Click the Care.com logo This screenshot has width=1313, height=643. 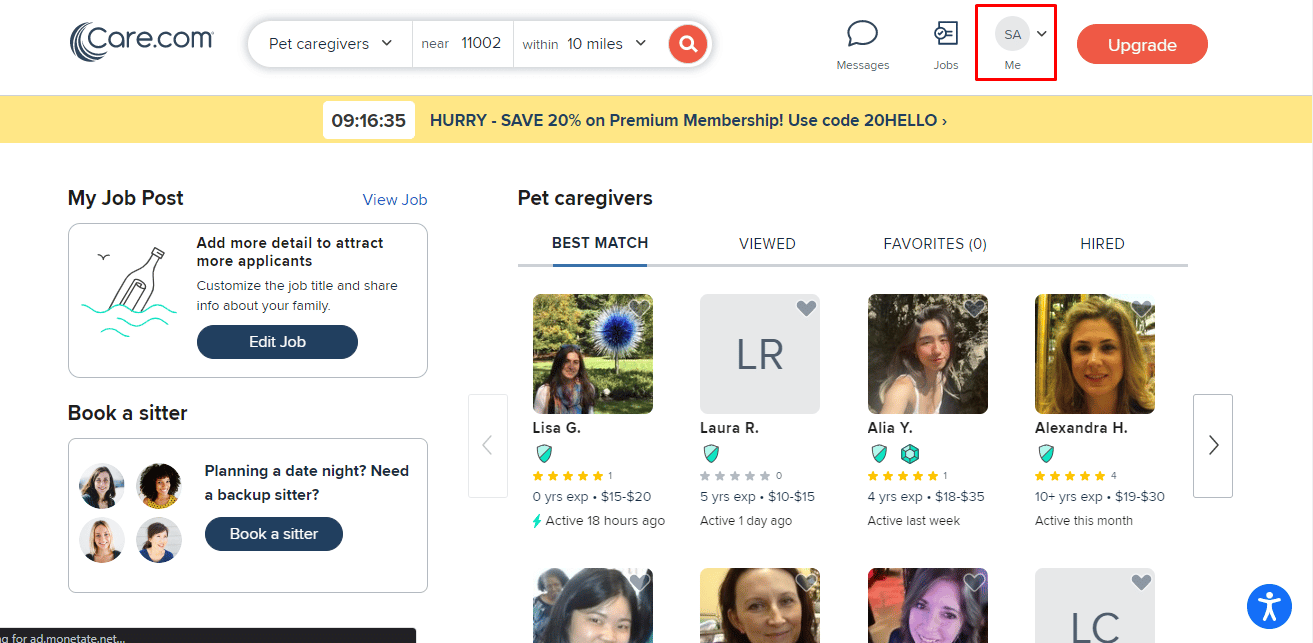141,42
